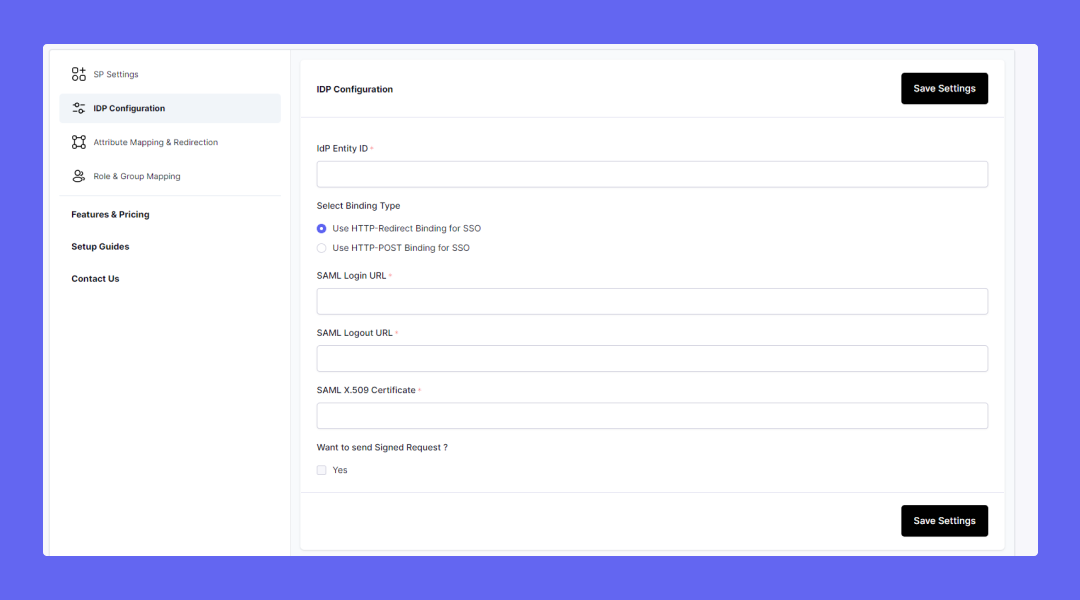Select HTTP-POST Binding for SSO
Image resolution: width=1080 pixels, height=600 pixels.
point(322,248)
